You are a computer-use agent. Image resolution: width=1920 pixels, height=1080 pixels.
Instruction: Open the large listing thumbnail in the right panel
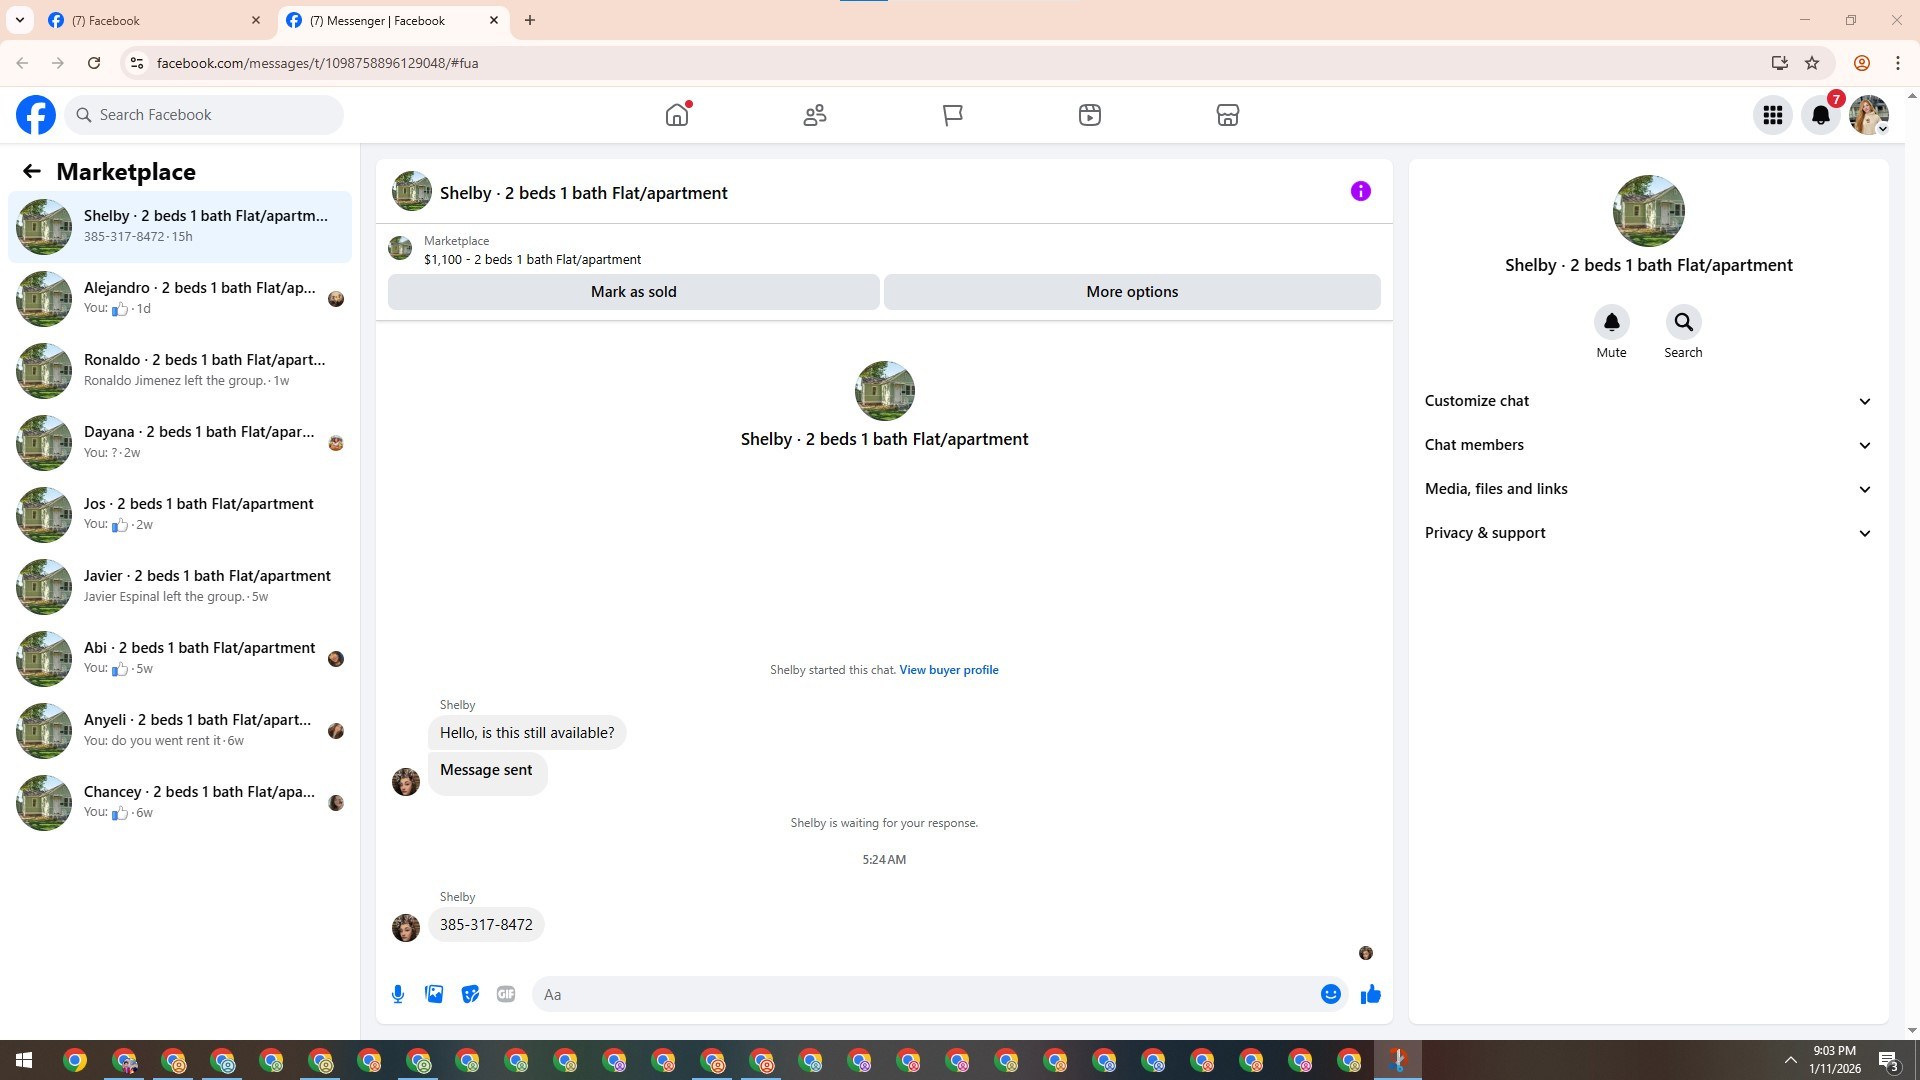coord(1648,211)
